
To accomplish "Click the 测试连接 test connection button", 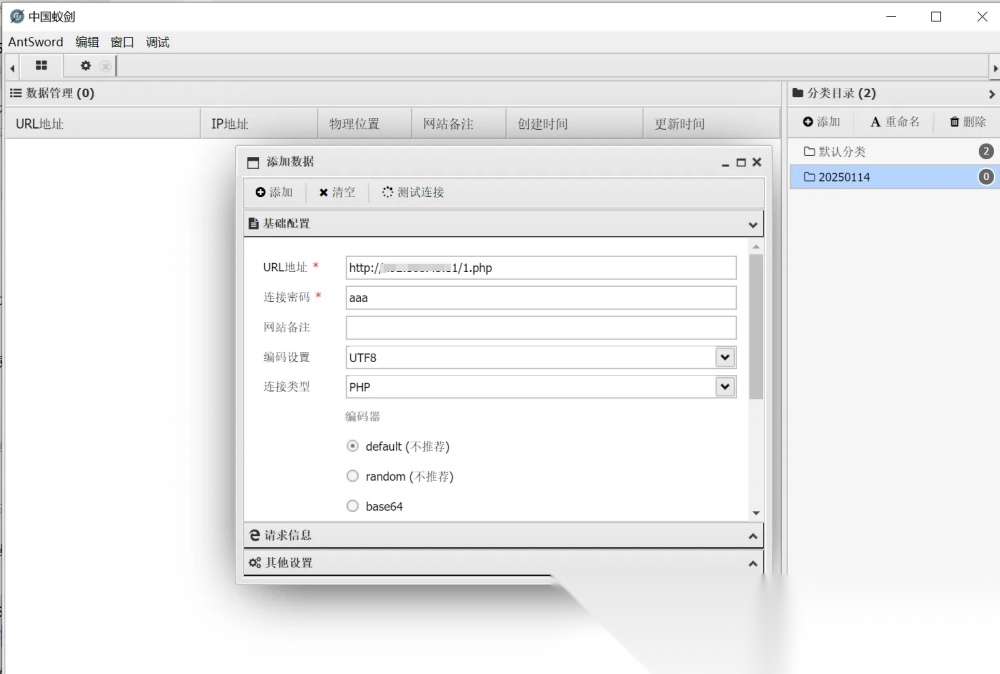I will click(413, 192).
